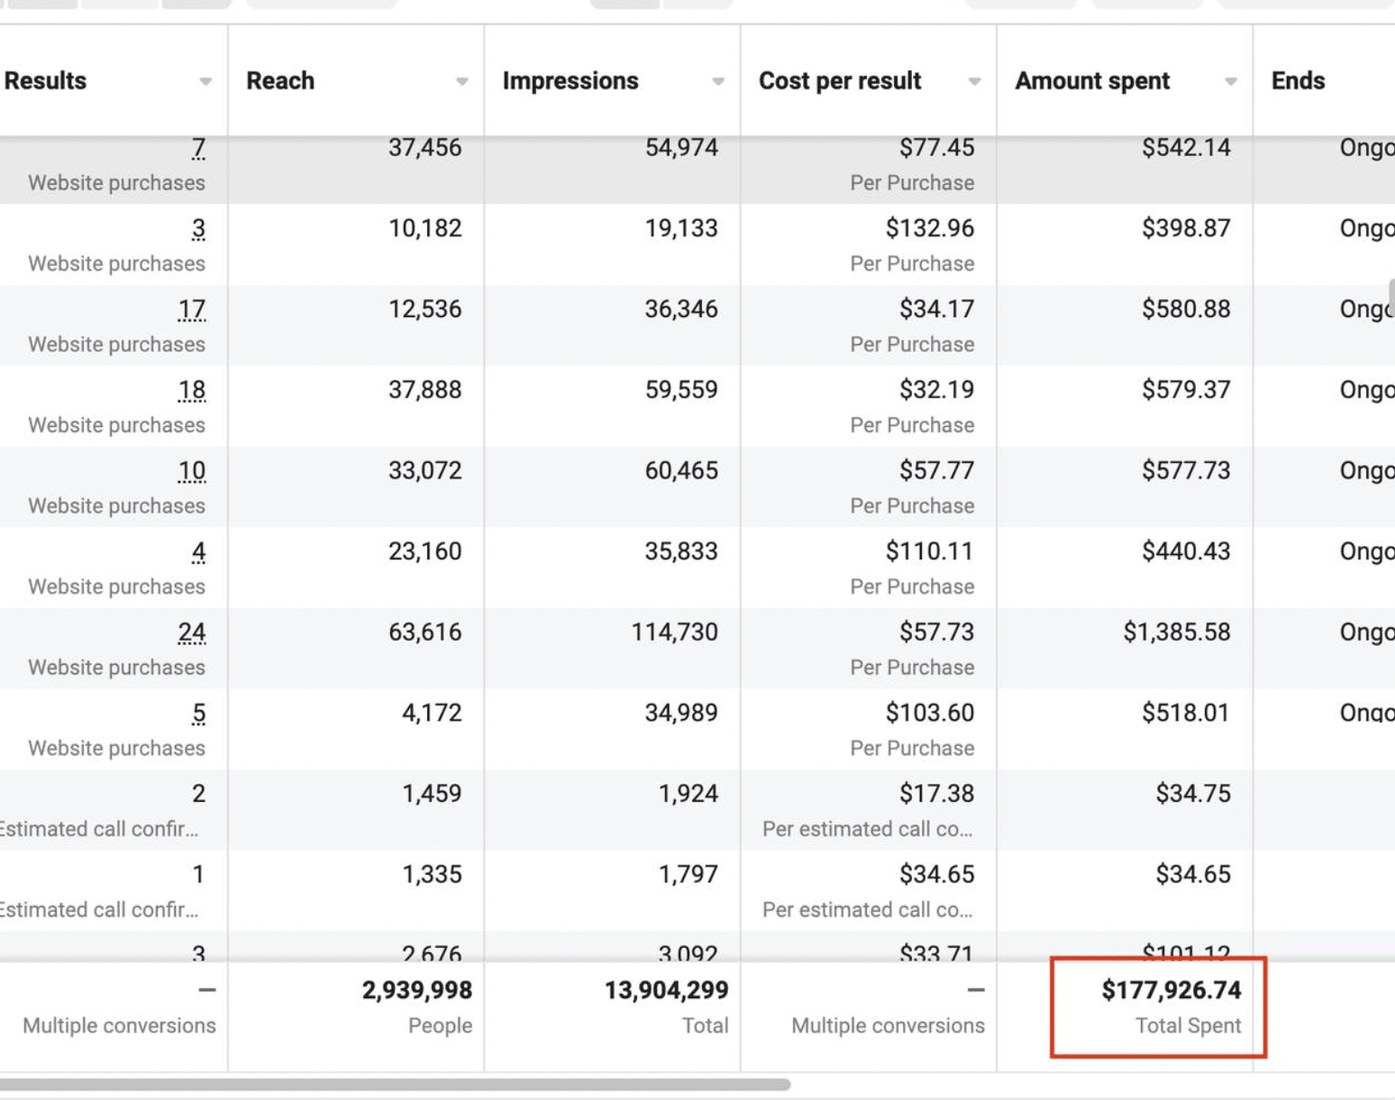Select the amount spent $518.01

[x=1186, y=714]
